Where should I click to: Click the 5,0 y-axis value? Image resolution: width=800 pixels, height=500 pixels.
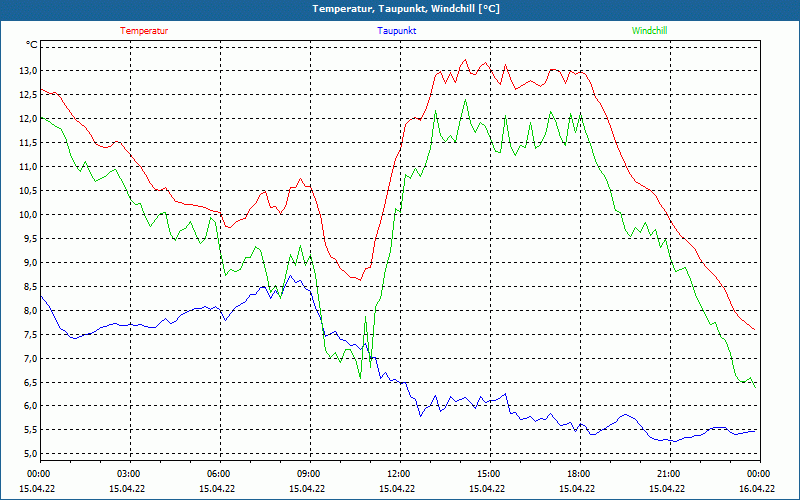[31, 454]
